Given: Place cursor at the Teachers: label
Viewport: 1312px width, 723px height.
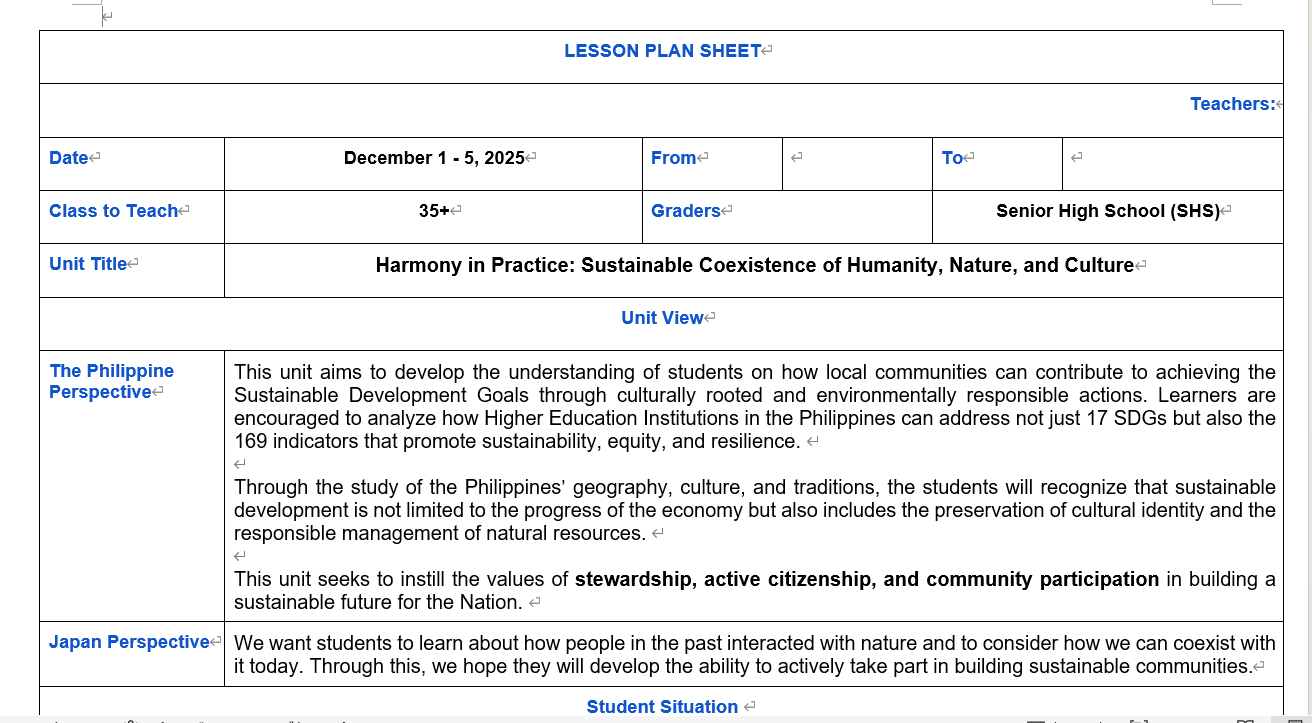Looking at the screenshot, I should click(1232, 104).
